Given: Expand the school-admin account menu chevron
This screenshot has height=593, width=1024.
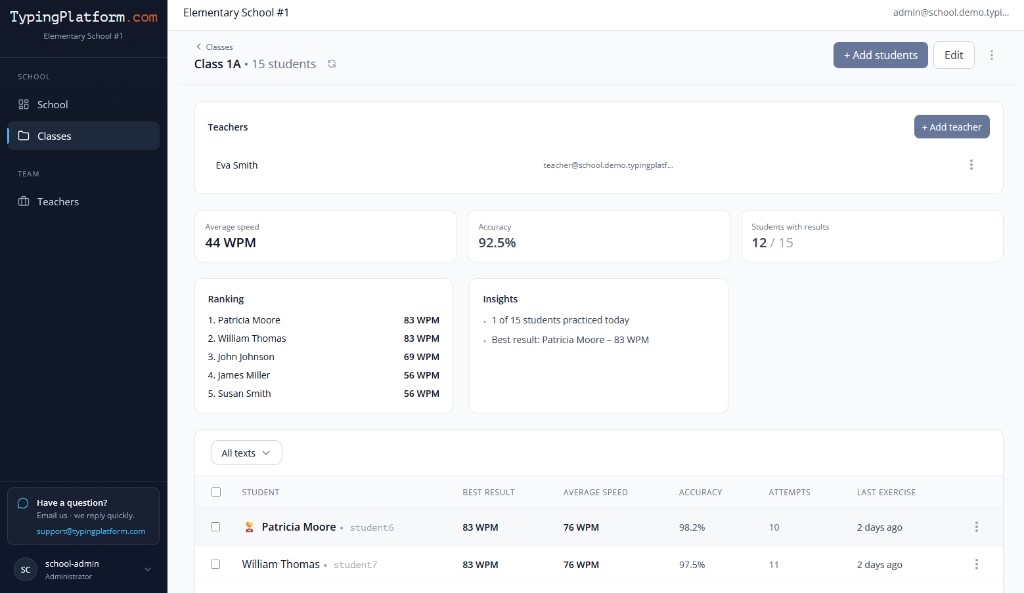Looking at the screenshot, I should [x=148, y=569].
